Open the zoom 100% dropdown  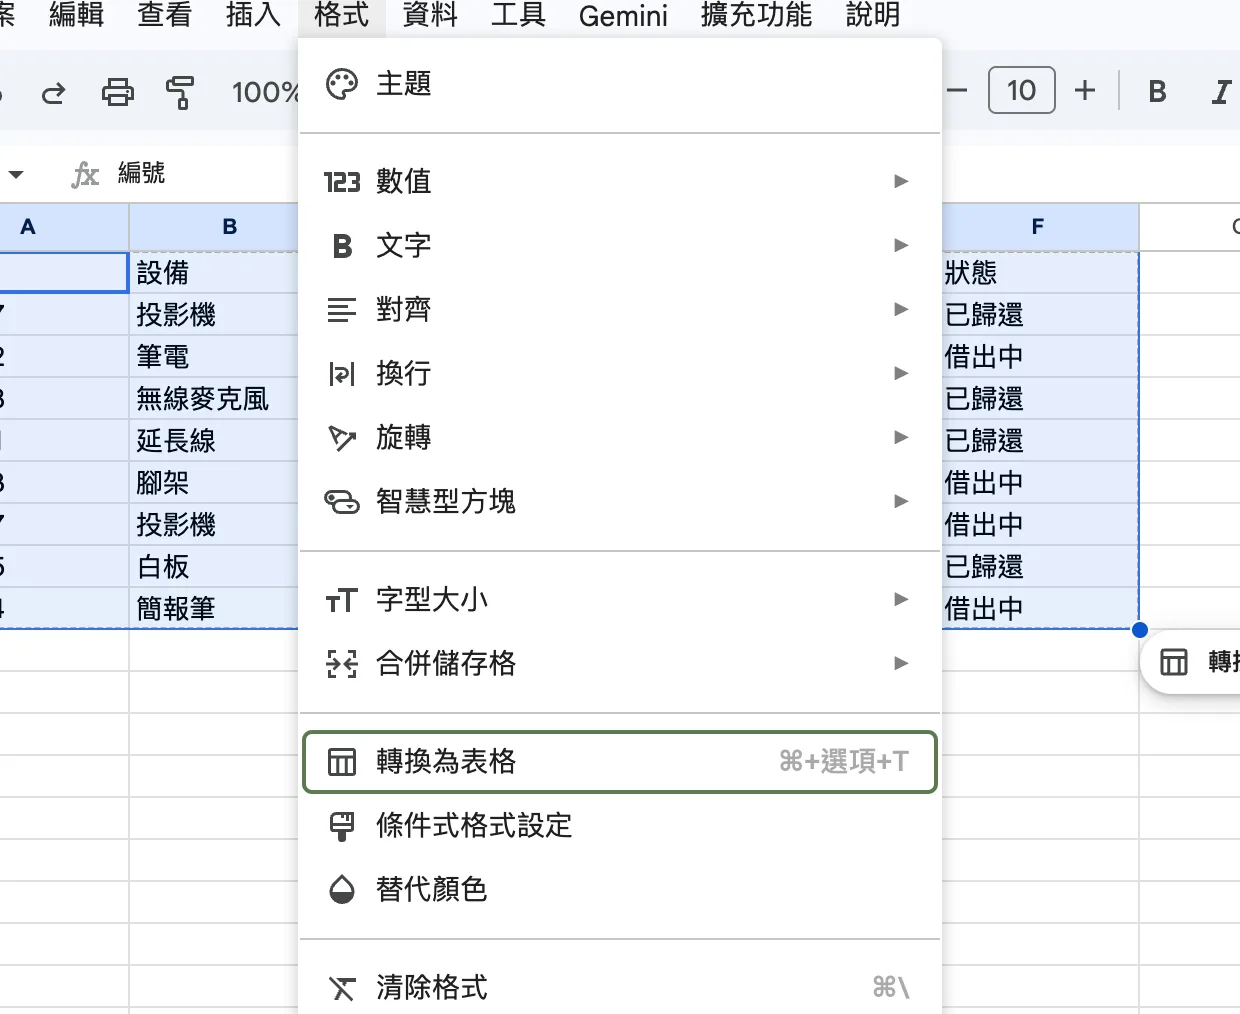(264, 93)
